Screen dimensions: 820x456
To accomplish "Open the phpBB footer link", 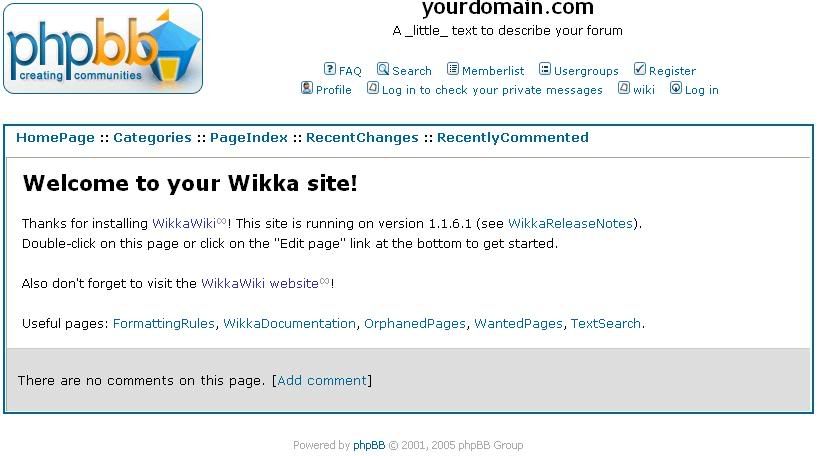I will click(x=369, y=446).
